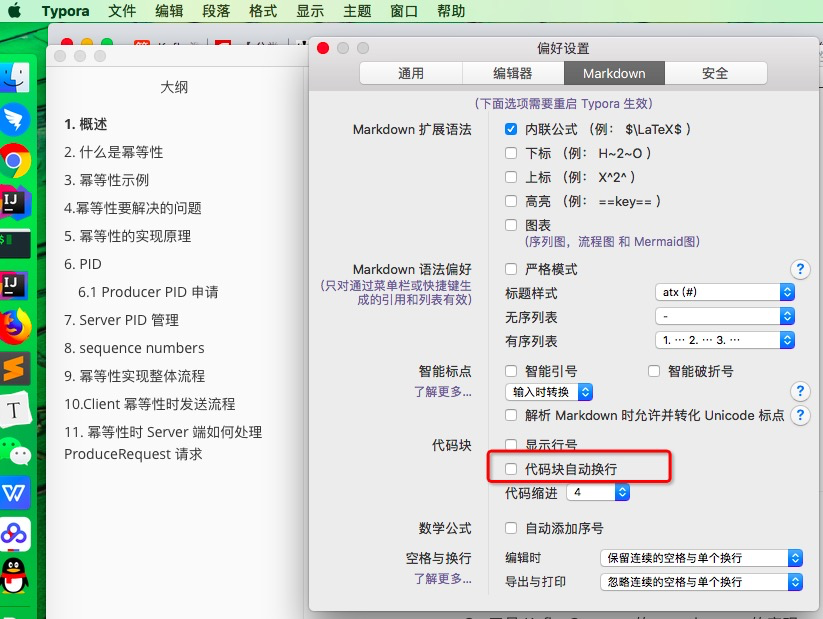
Task: Go to outline item 6.1 Producer PID 申请
Action: point(148,292)
